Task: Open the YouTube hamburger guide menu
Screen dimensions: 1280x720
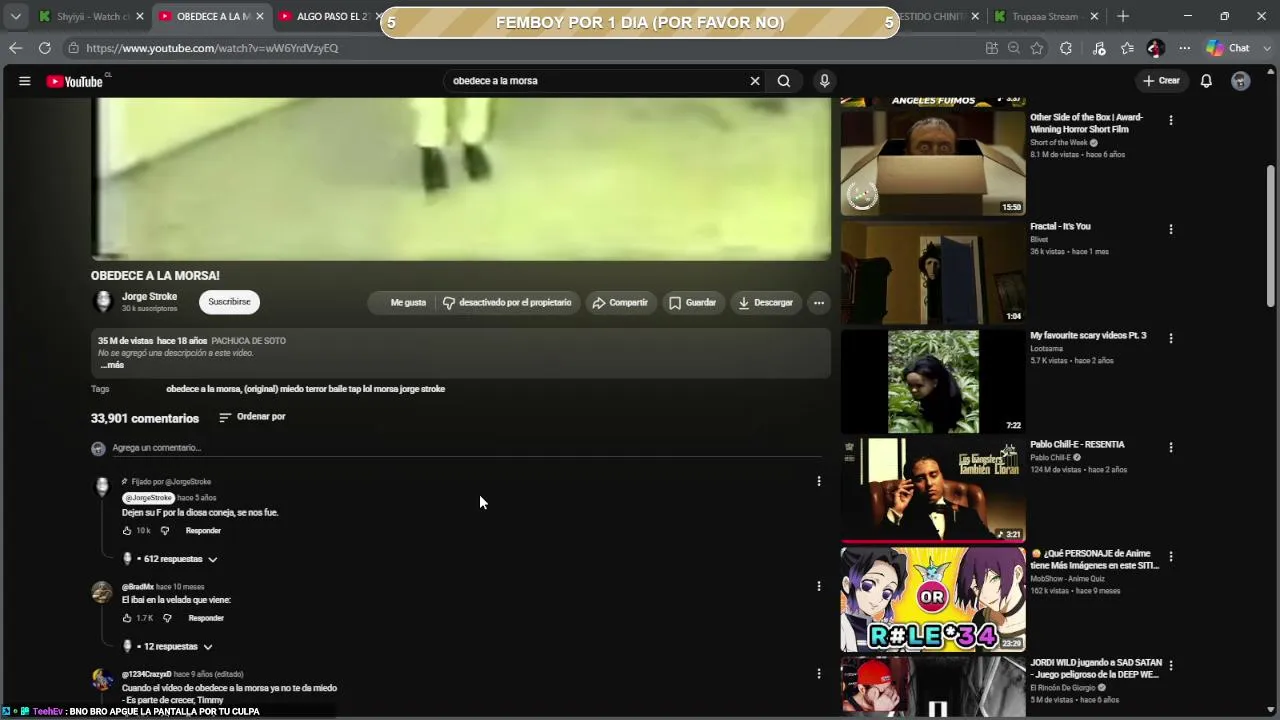Action: (x=25, y=81)
